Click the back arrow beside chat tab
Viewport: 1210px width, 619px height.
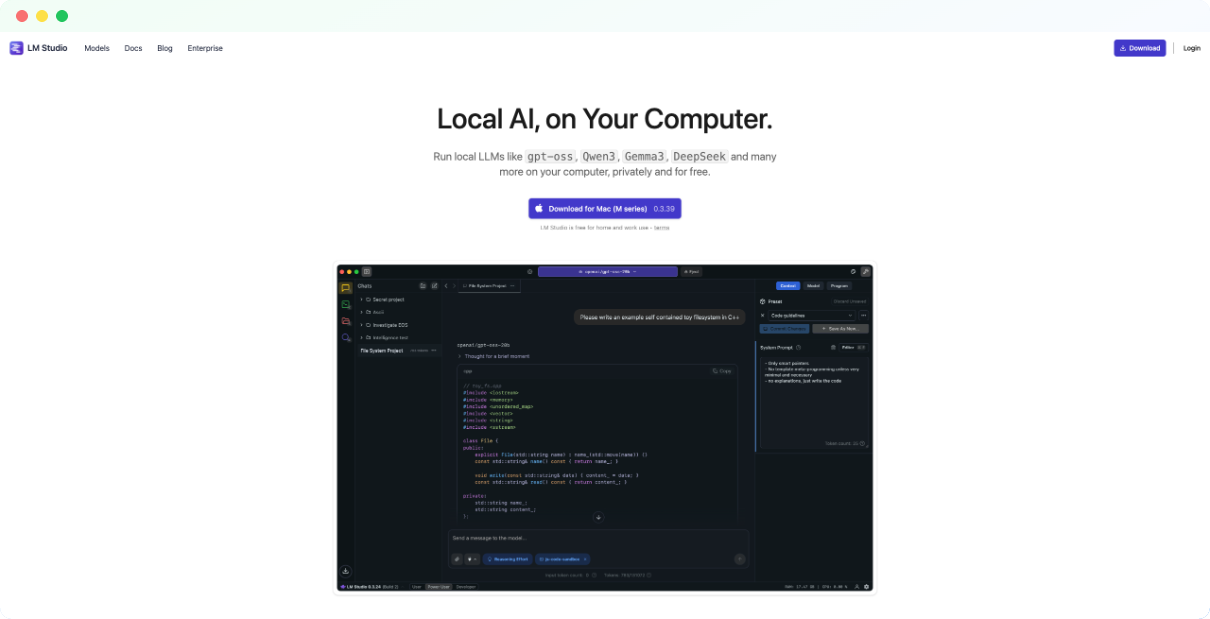coord(446,286)
